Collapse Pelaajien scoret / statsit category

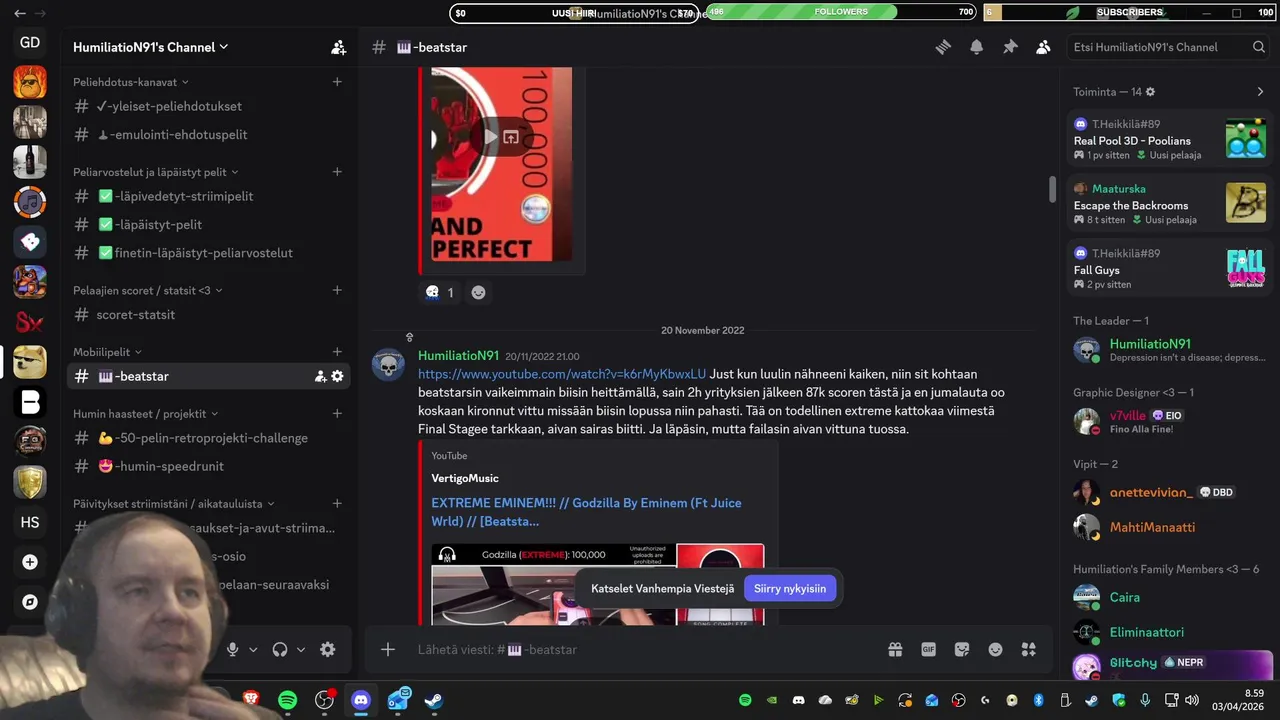(x=148, y=290)
